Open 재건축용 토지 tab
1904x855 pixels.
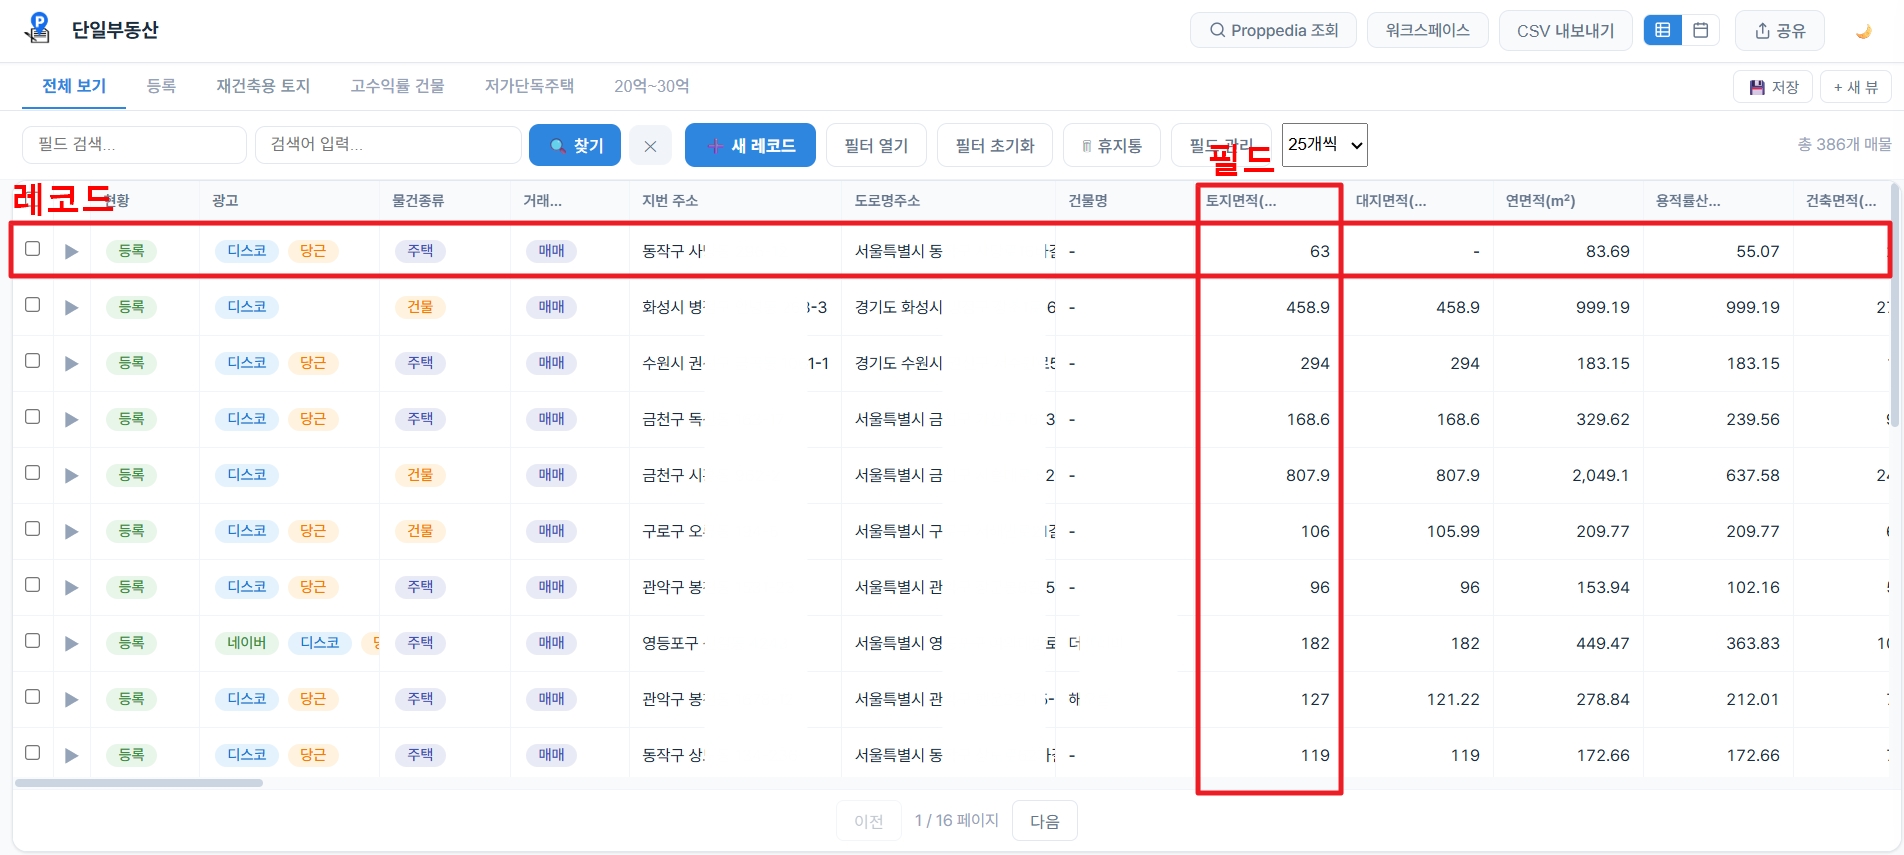(263, 86)
